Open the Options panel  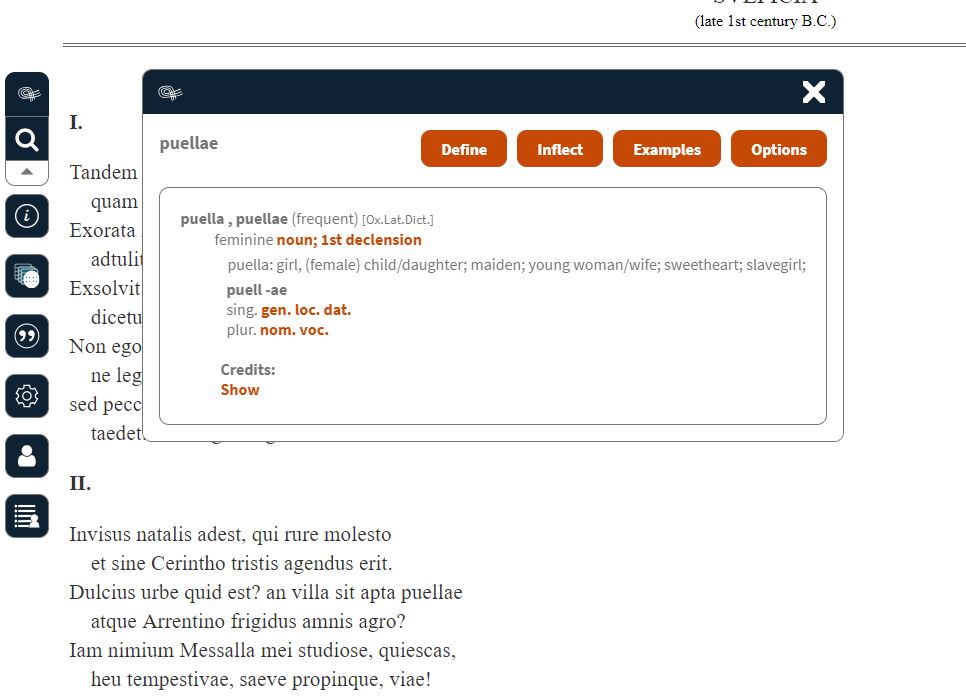tap(779, 148)
